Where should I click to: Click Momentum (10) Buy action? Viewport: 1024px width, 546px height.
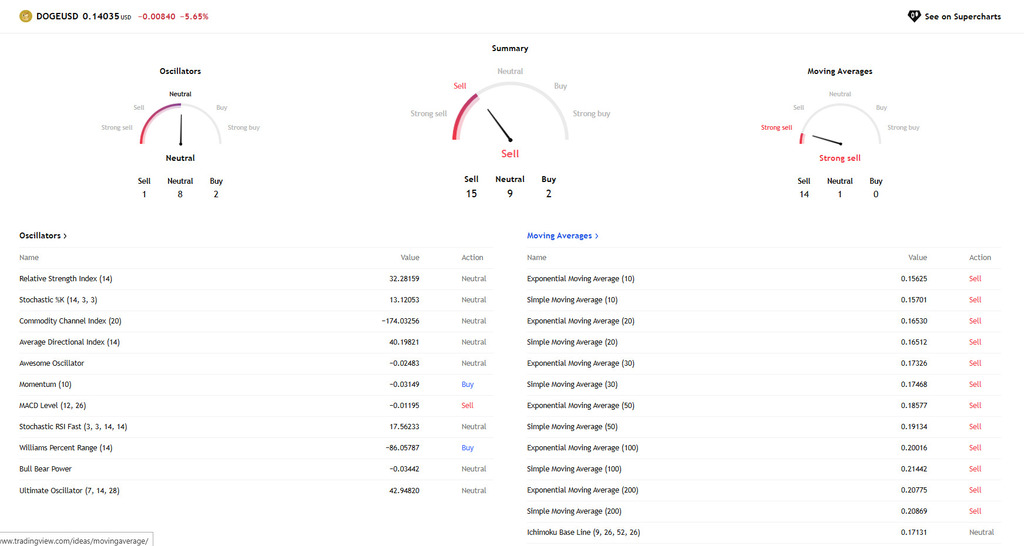467,384
